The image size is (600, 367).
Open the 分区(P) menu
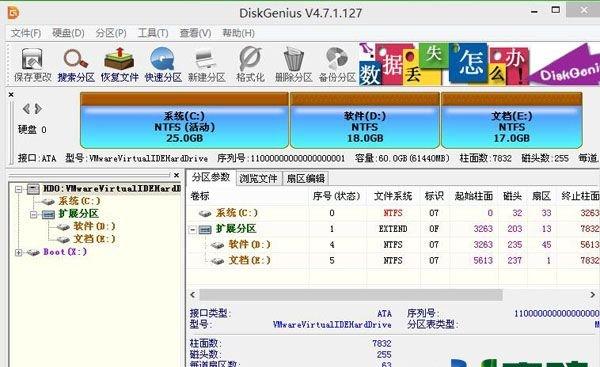tap(111, 33)
